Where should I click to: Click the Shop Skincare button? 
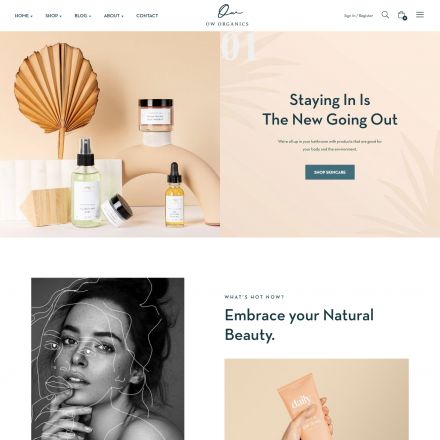coord(330,172)
